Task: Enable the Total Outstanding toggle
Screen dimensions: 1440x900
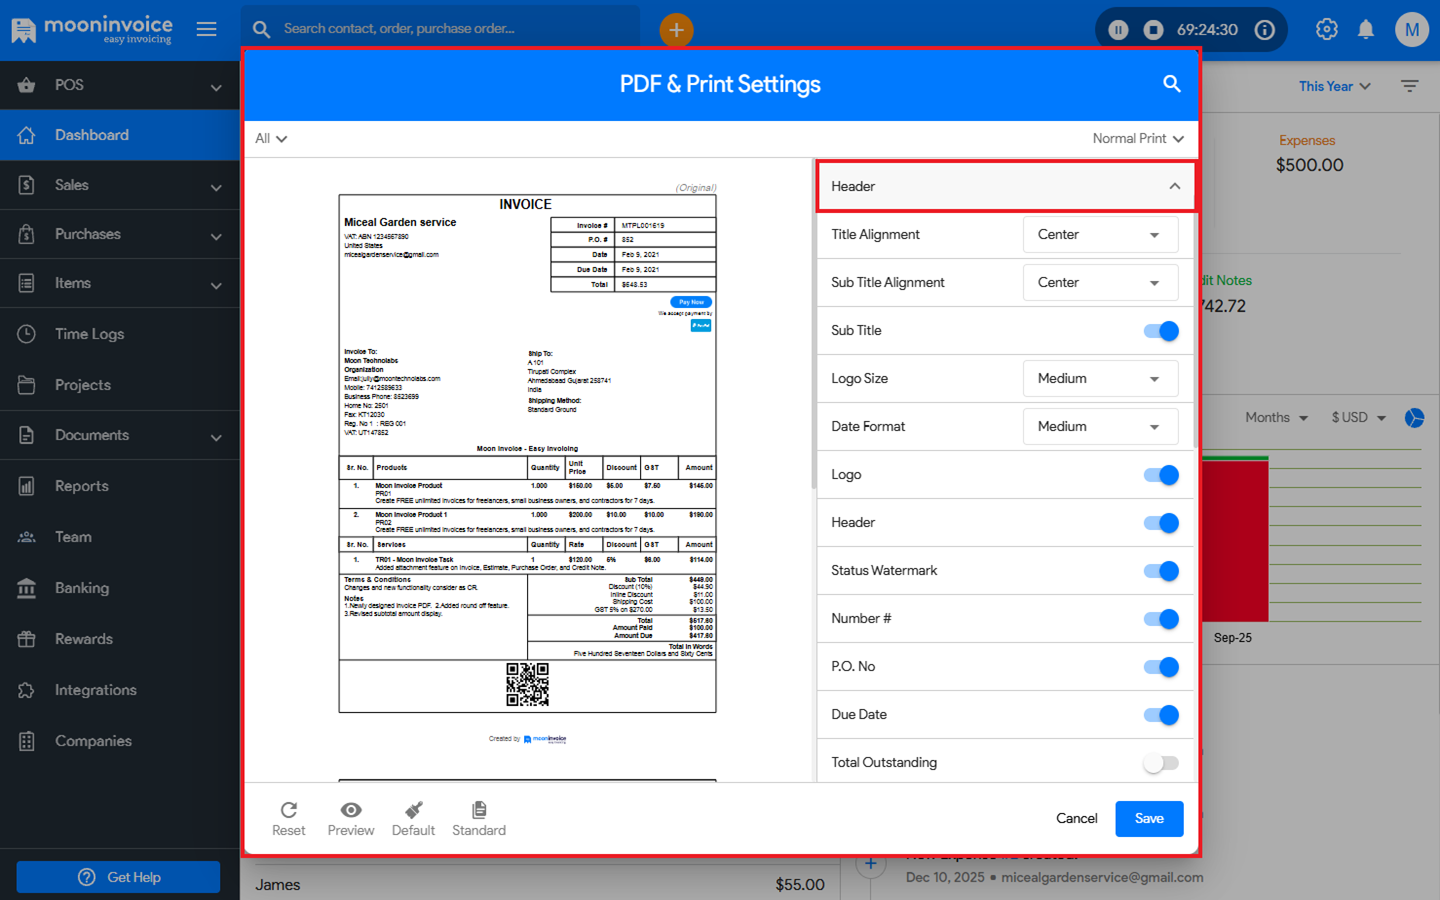Action: click(x=1160, y=763)
